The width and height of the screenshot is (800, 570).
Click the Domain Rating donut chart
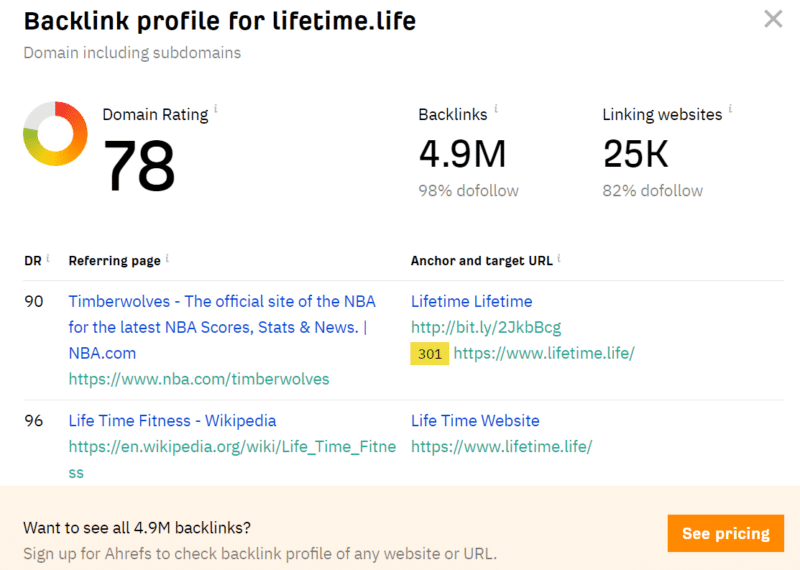click(x=55, y=133)
